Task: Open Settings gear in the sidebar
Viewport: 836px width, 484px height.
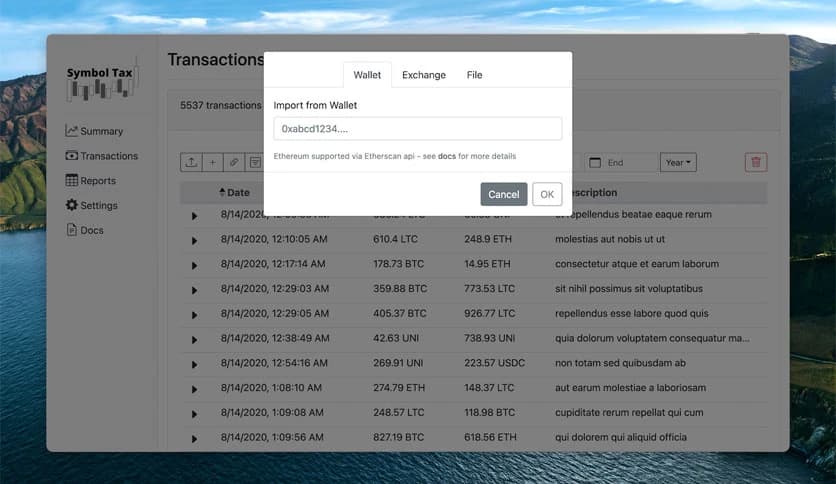Action: pyautogui.click(x=72, y=205)
